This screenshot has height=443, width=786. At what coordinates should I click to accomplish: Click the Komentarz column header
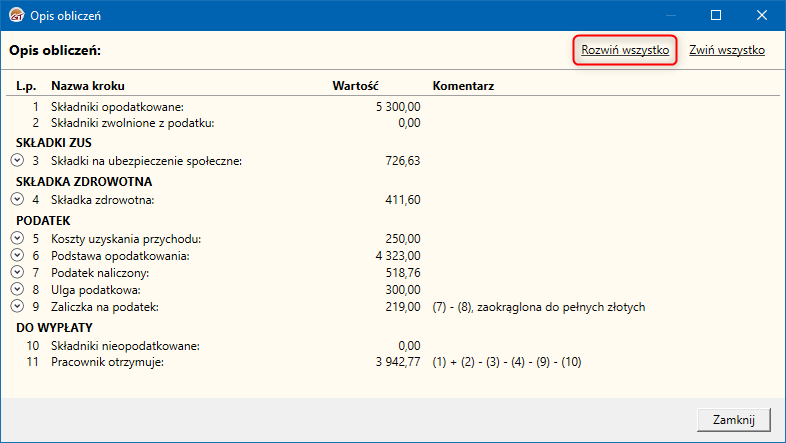pos(463,86)
